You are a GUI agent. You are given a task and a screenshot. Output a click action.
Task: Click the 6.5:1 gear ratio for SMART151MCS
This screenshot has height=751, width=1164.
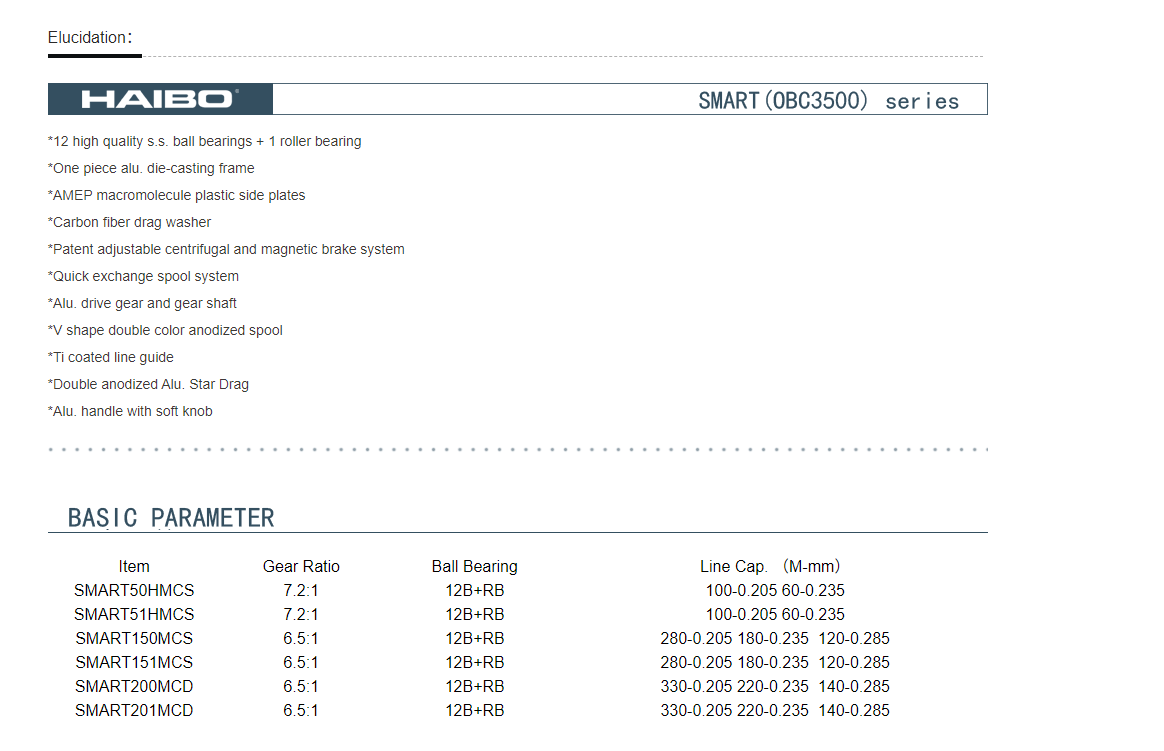point(301,662)
